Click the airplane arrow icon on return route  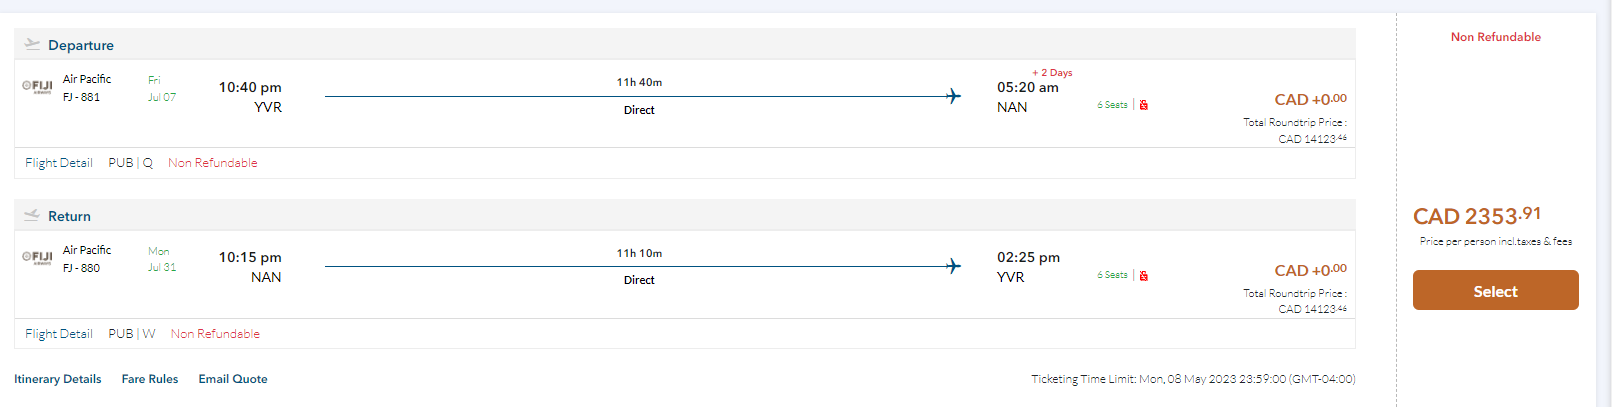[953, 266]
